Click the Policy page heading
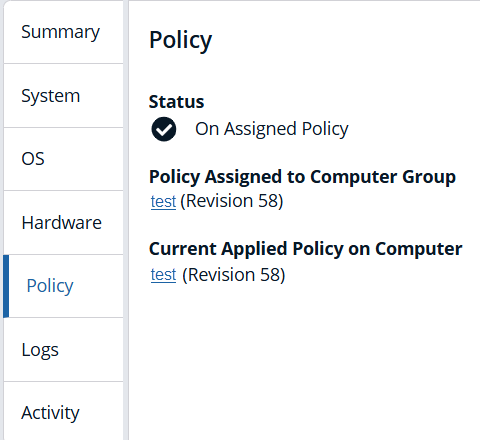 [180, 40]
